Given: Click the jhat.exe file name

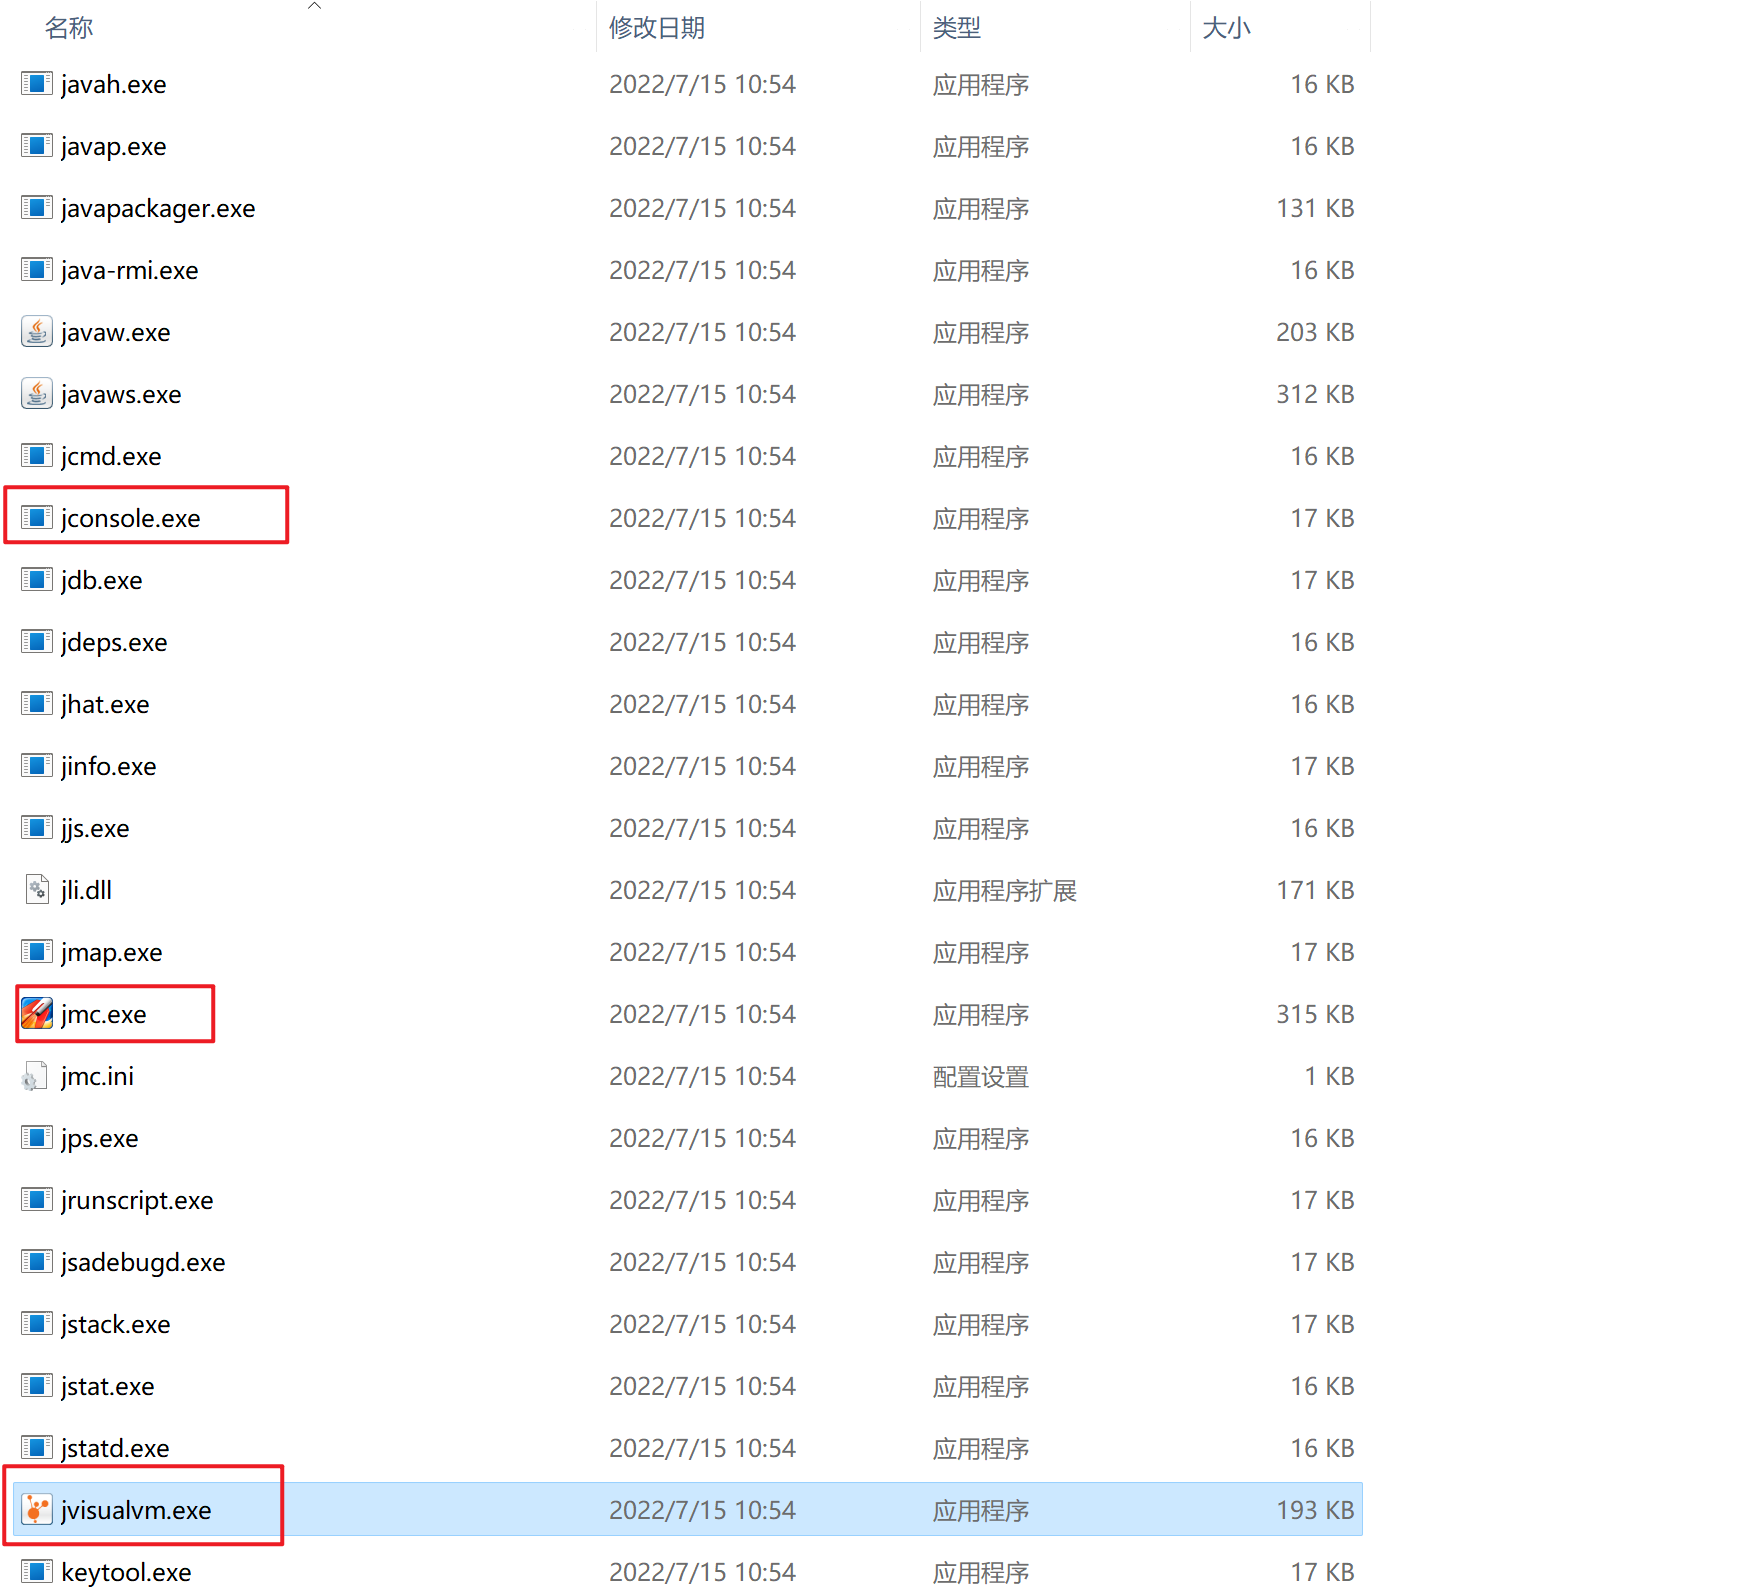Looking at the screenshot, I should (x=105, y=704).
